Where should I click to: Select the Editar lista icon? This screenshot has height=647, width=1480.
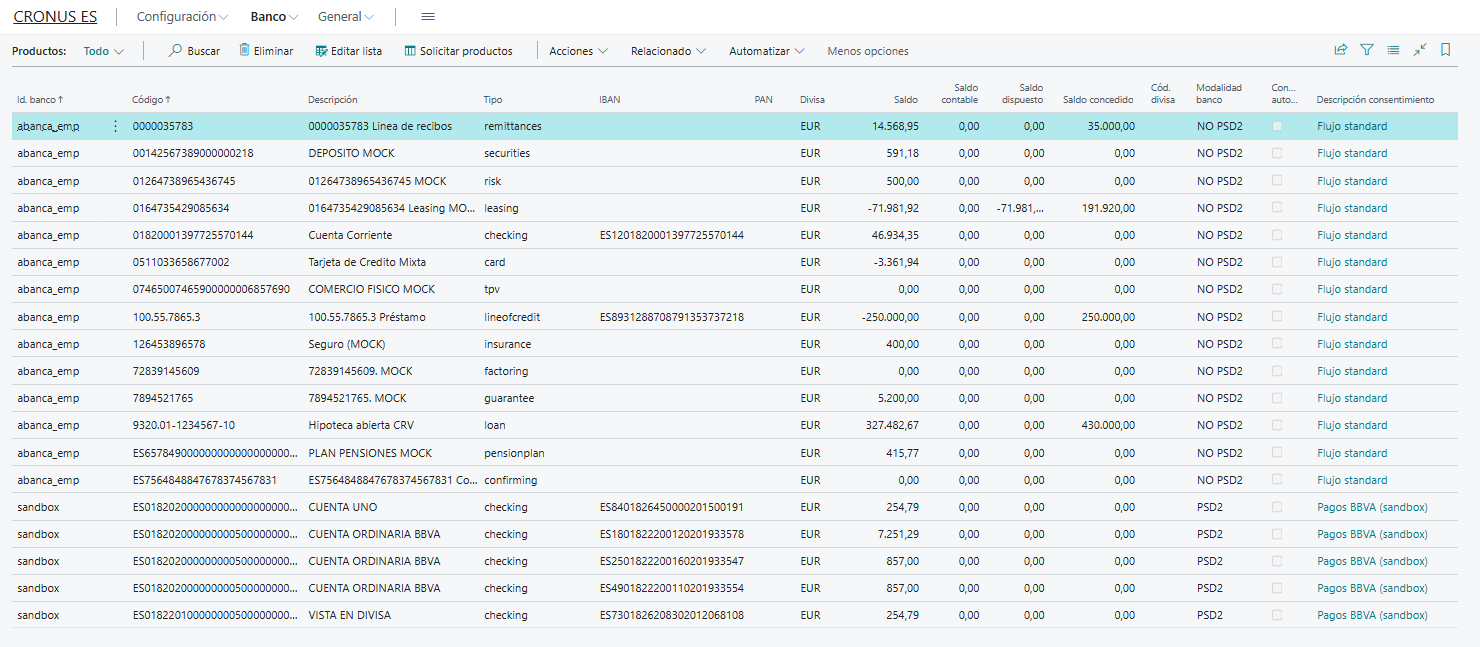pyautogui.click(x=321, y=51)
